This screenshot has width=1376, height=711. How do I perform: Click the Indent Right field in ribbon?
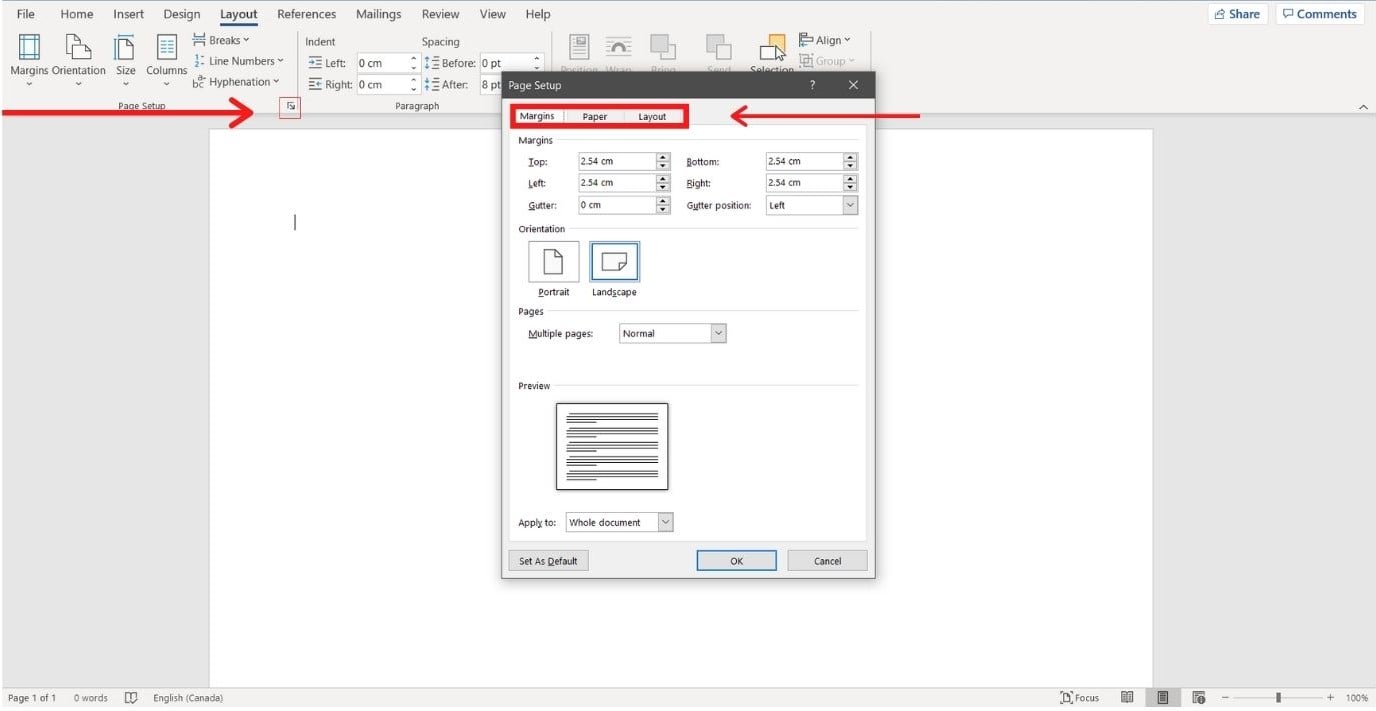click(x=383, y=85)
